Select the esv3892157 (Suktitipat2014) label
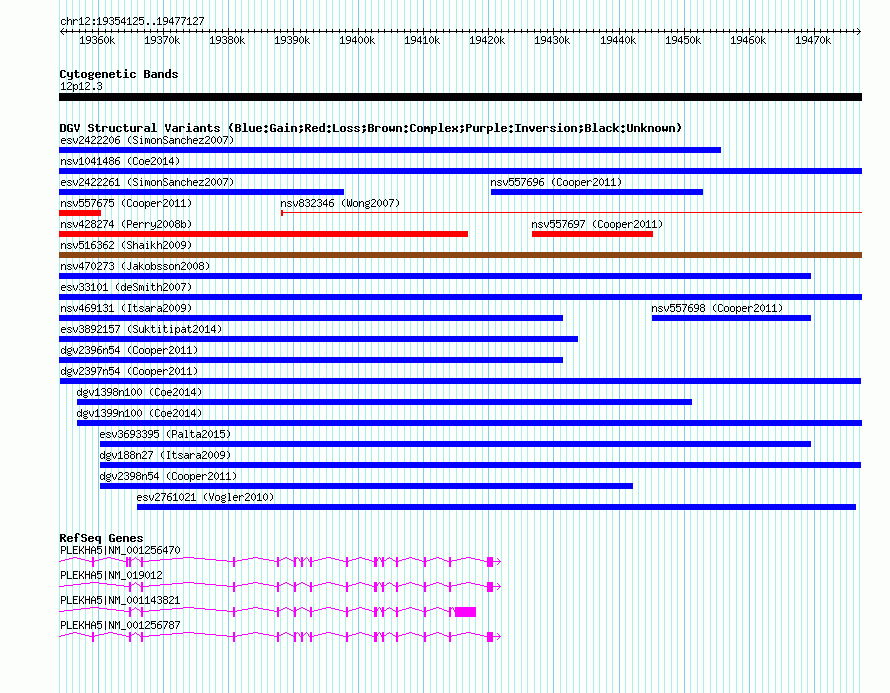This screenshot has width=890, height=693. pos(141,329)
